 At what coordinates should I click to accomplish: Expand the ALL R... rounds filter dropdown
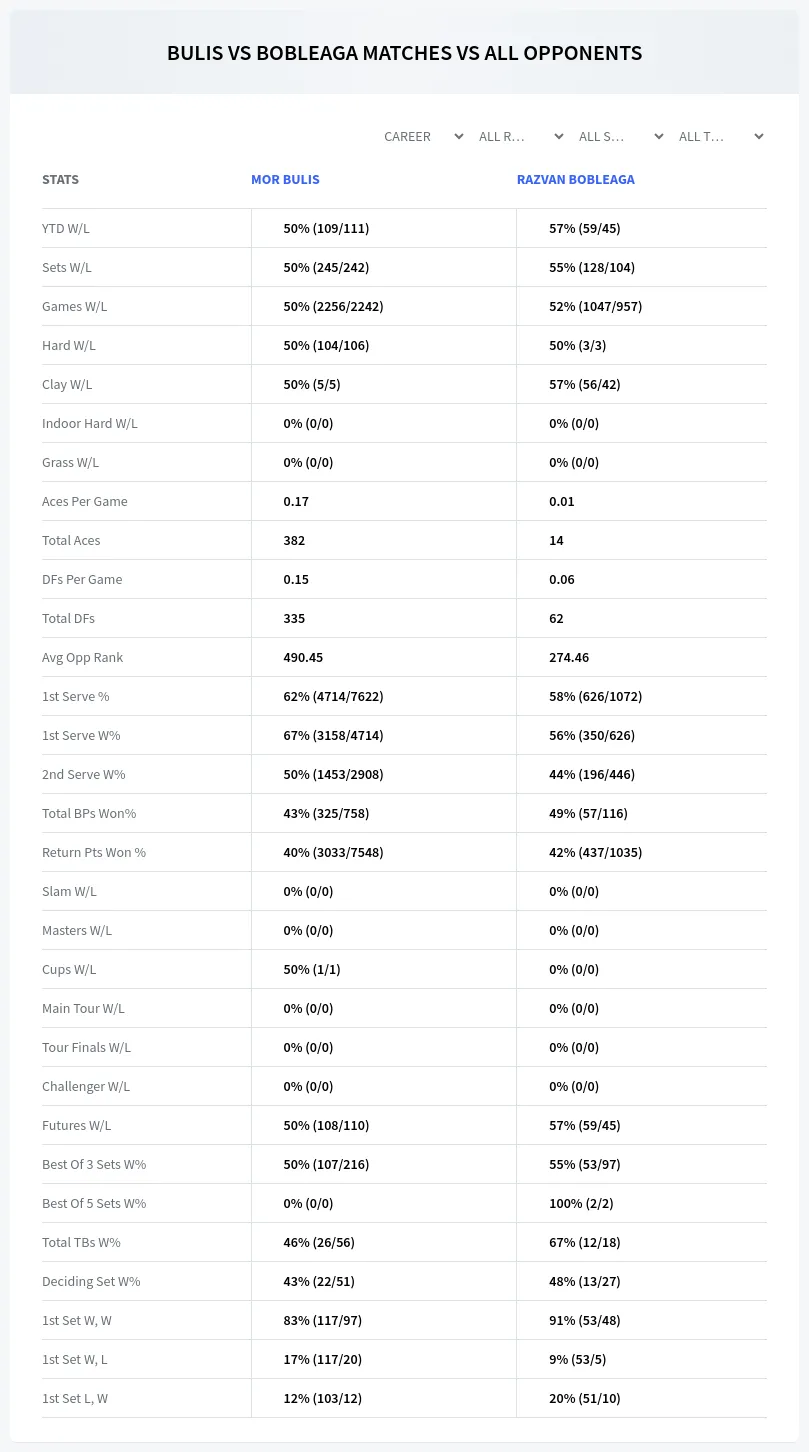520,136
